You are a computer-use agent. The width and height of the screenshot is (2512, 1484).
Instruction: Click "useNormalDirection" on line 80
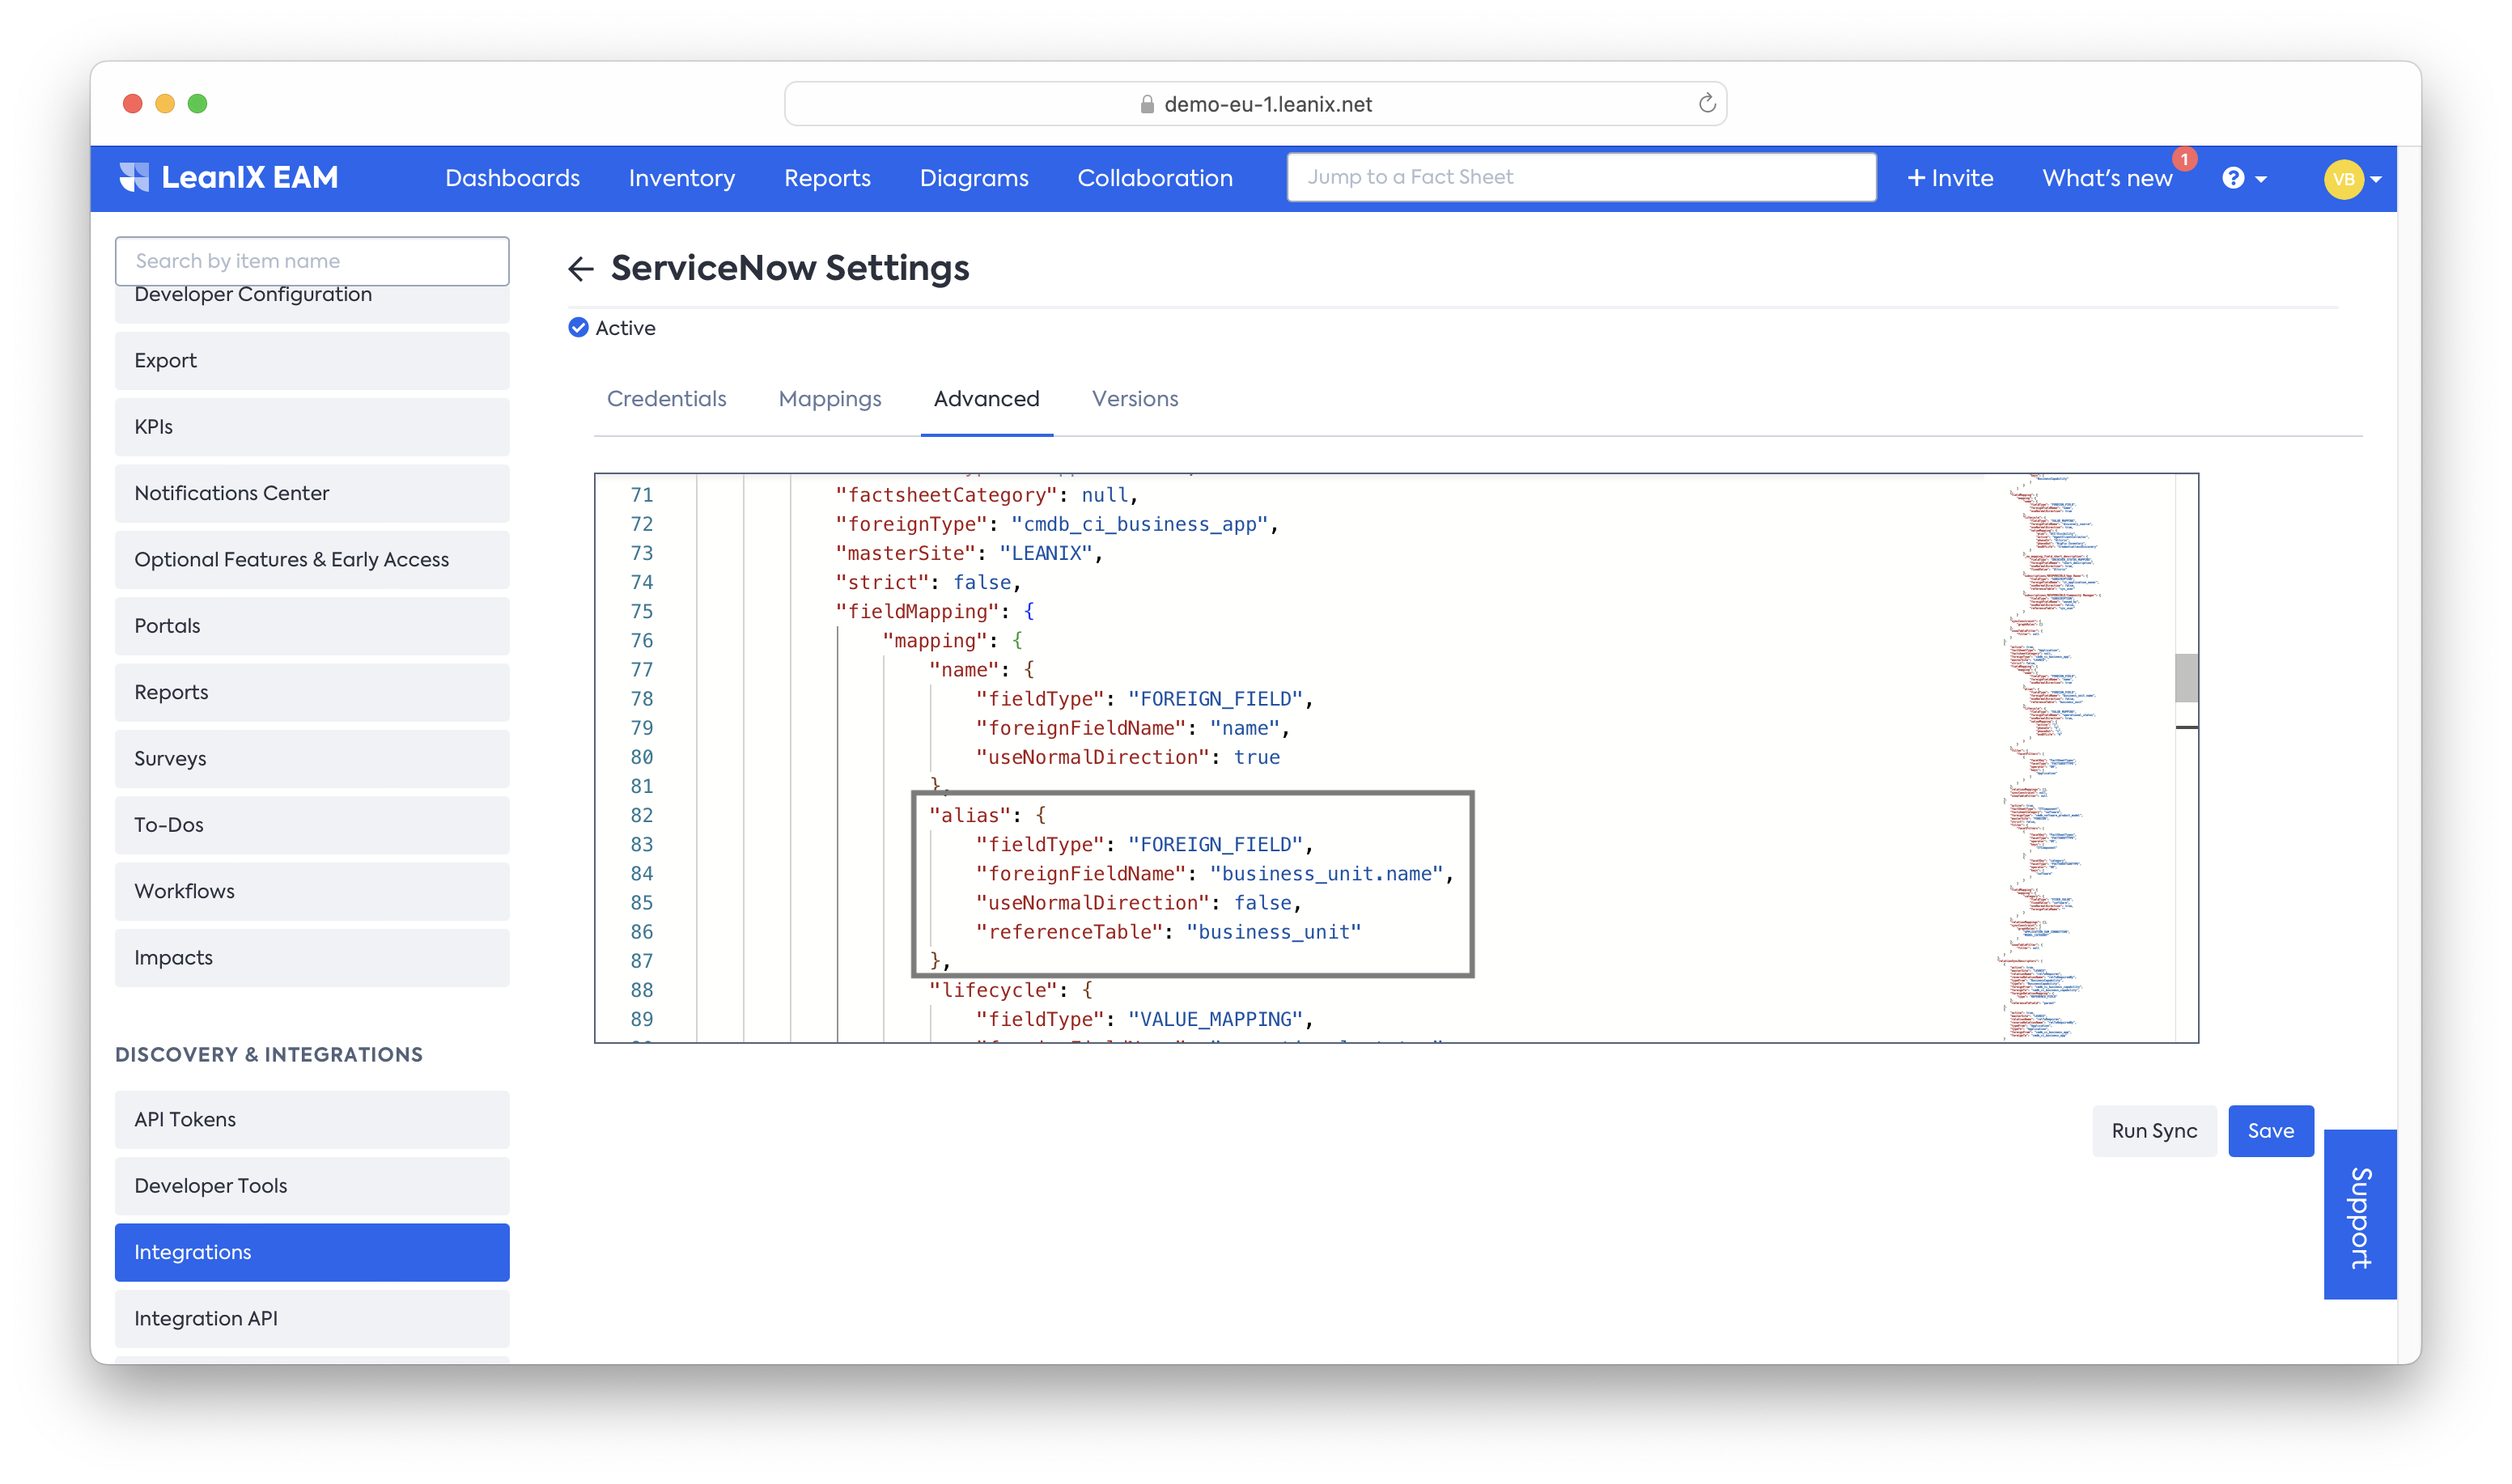(x=1092, y=757)
